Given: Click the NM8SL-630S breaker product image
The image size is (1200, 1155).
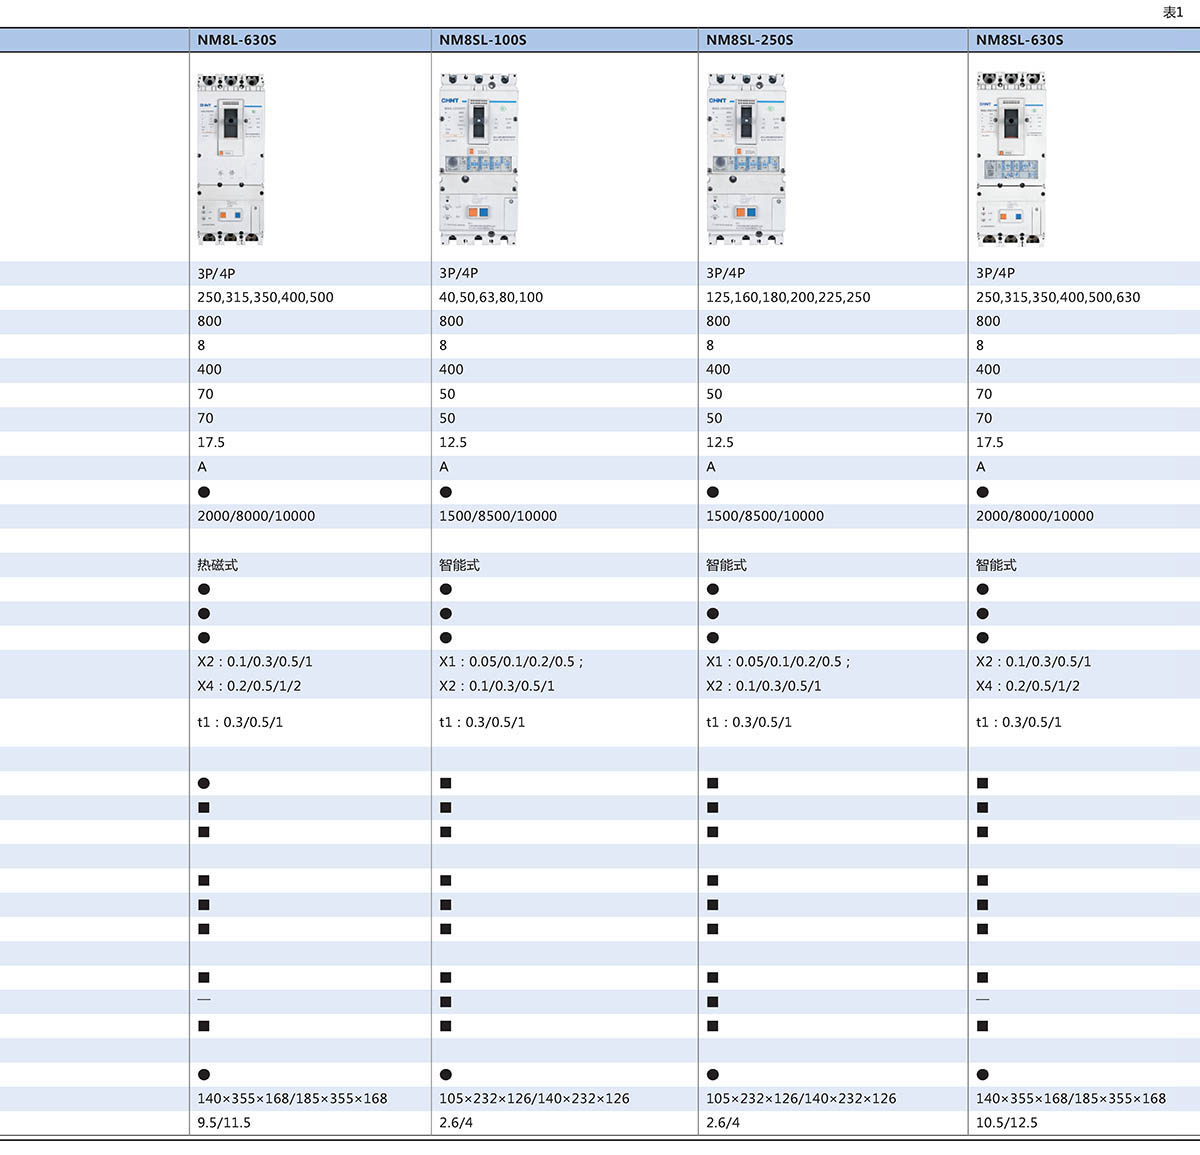Looking at the screenshot, I should pos(1011,158).
